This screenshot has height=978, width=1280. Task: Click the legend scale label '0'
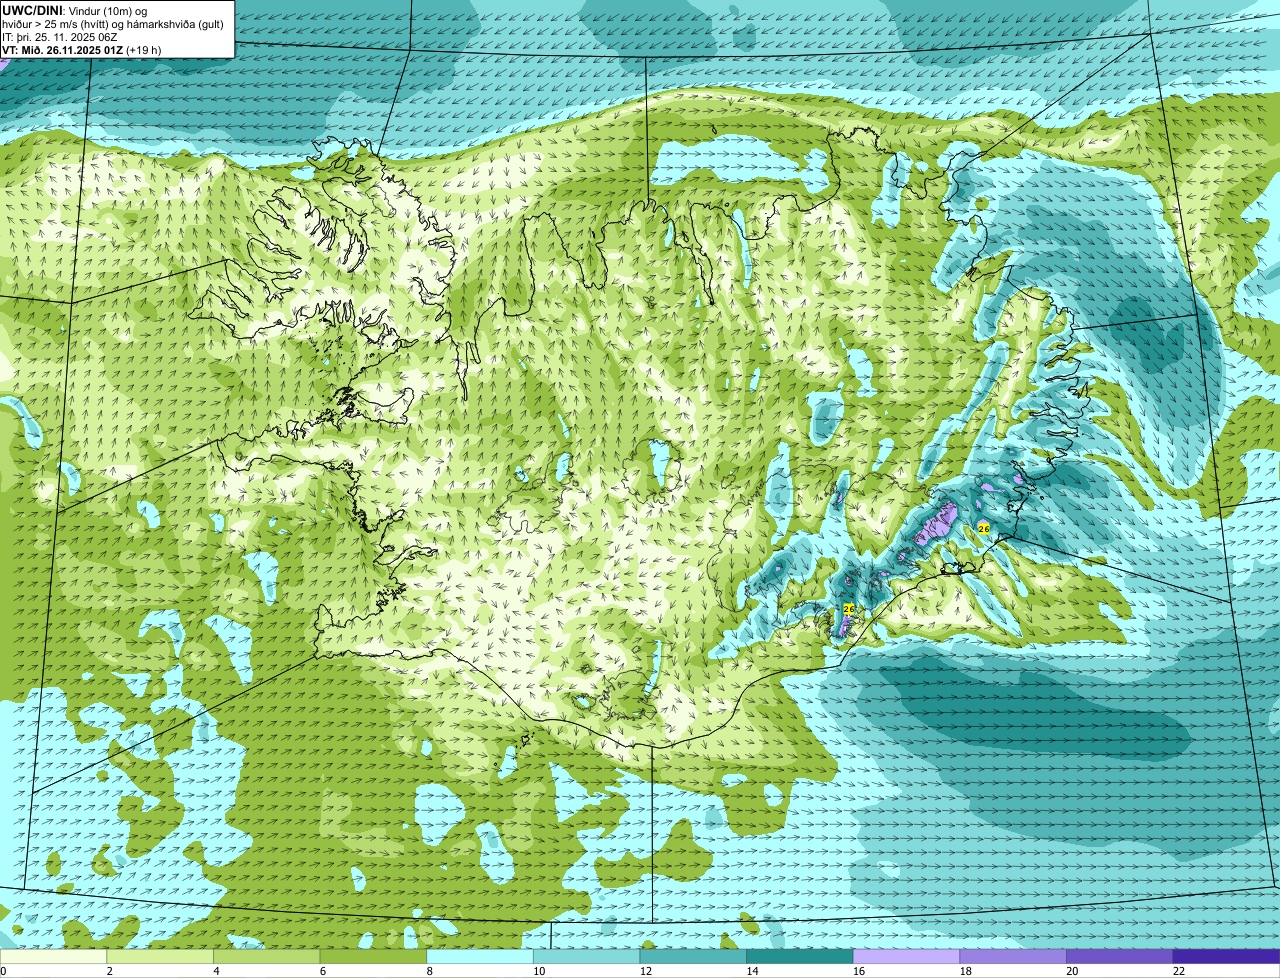[3, 971]
